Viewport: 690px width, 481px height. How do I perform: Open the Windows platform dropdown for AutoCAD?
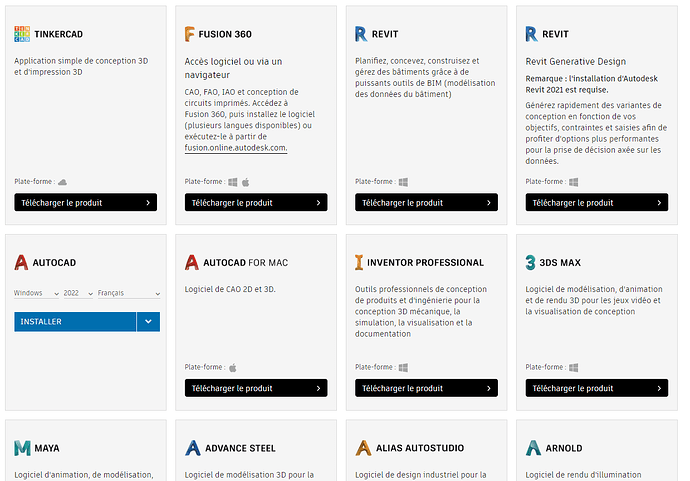tap(37, 293)
